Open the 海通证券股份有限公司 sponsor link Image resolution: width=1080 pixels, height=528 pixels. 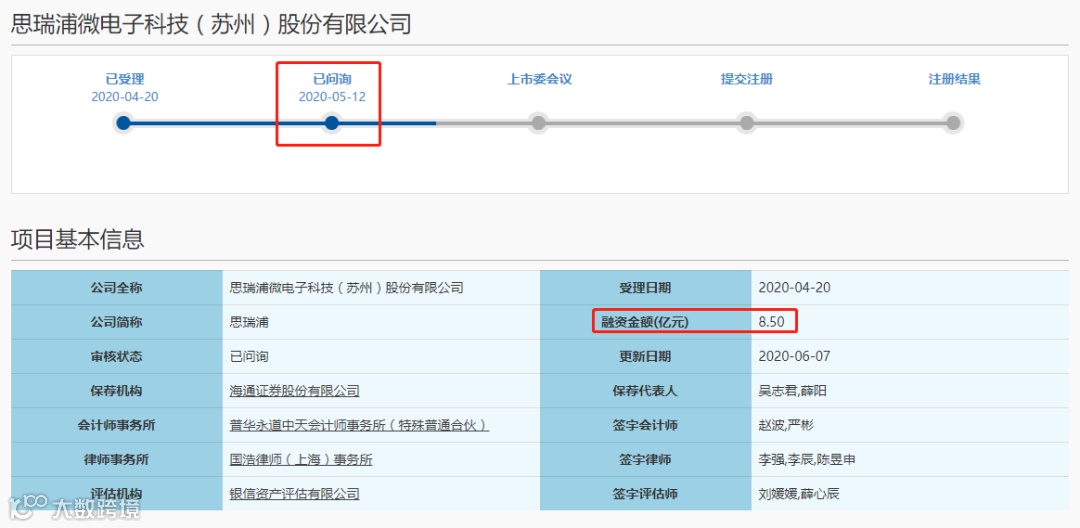coord(294,391)
